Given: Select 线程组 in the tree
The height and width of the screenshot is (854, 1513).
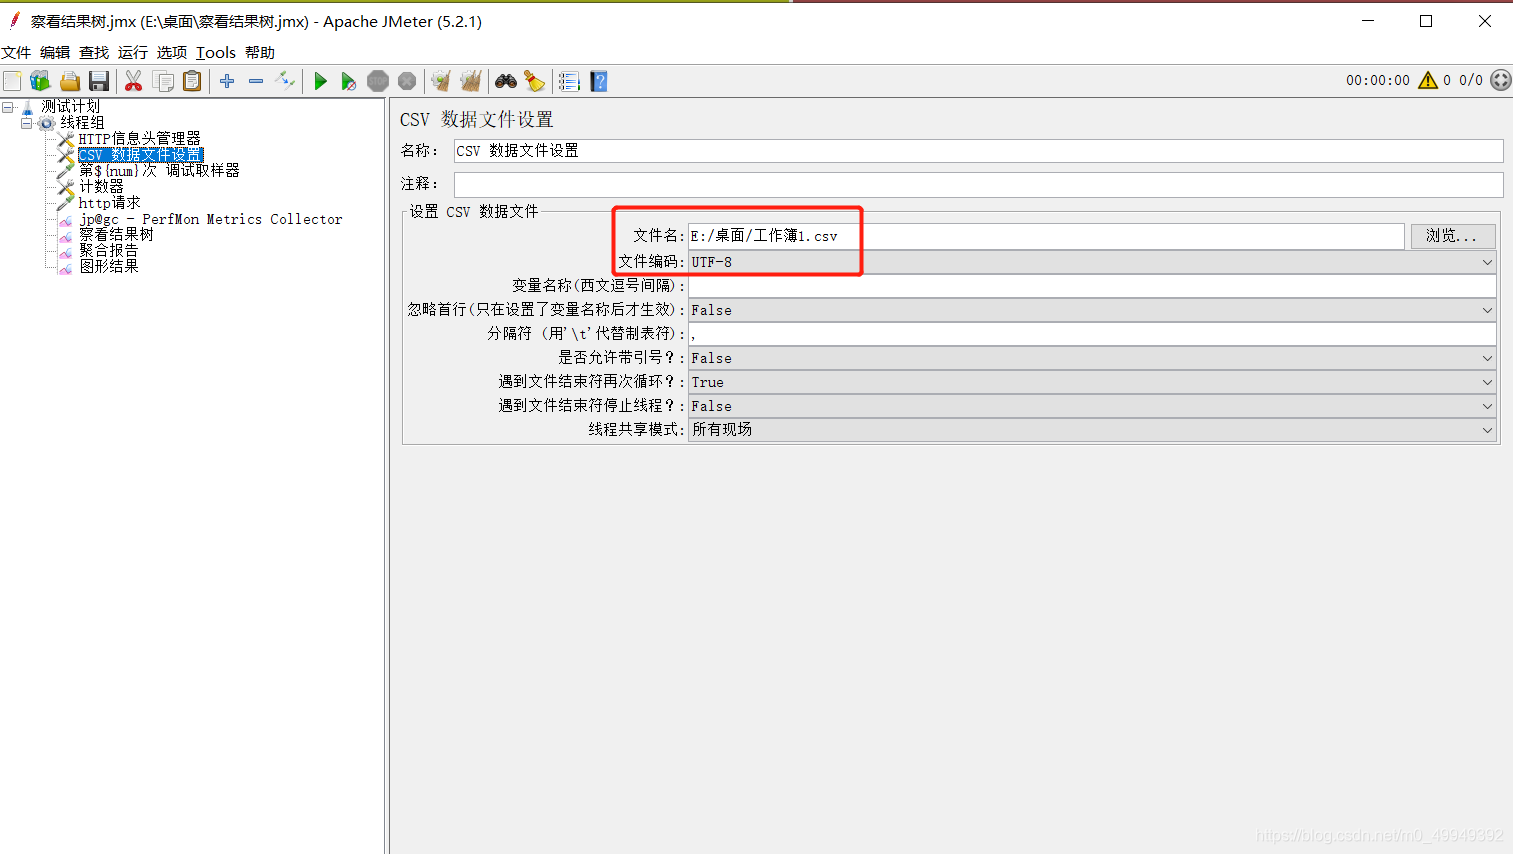Looking at the screenshot, I should 82,122.
